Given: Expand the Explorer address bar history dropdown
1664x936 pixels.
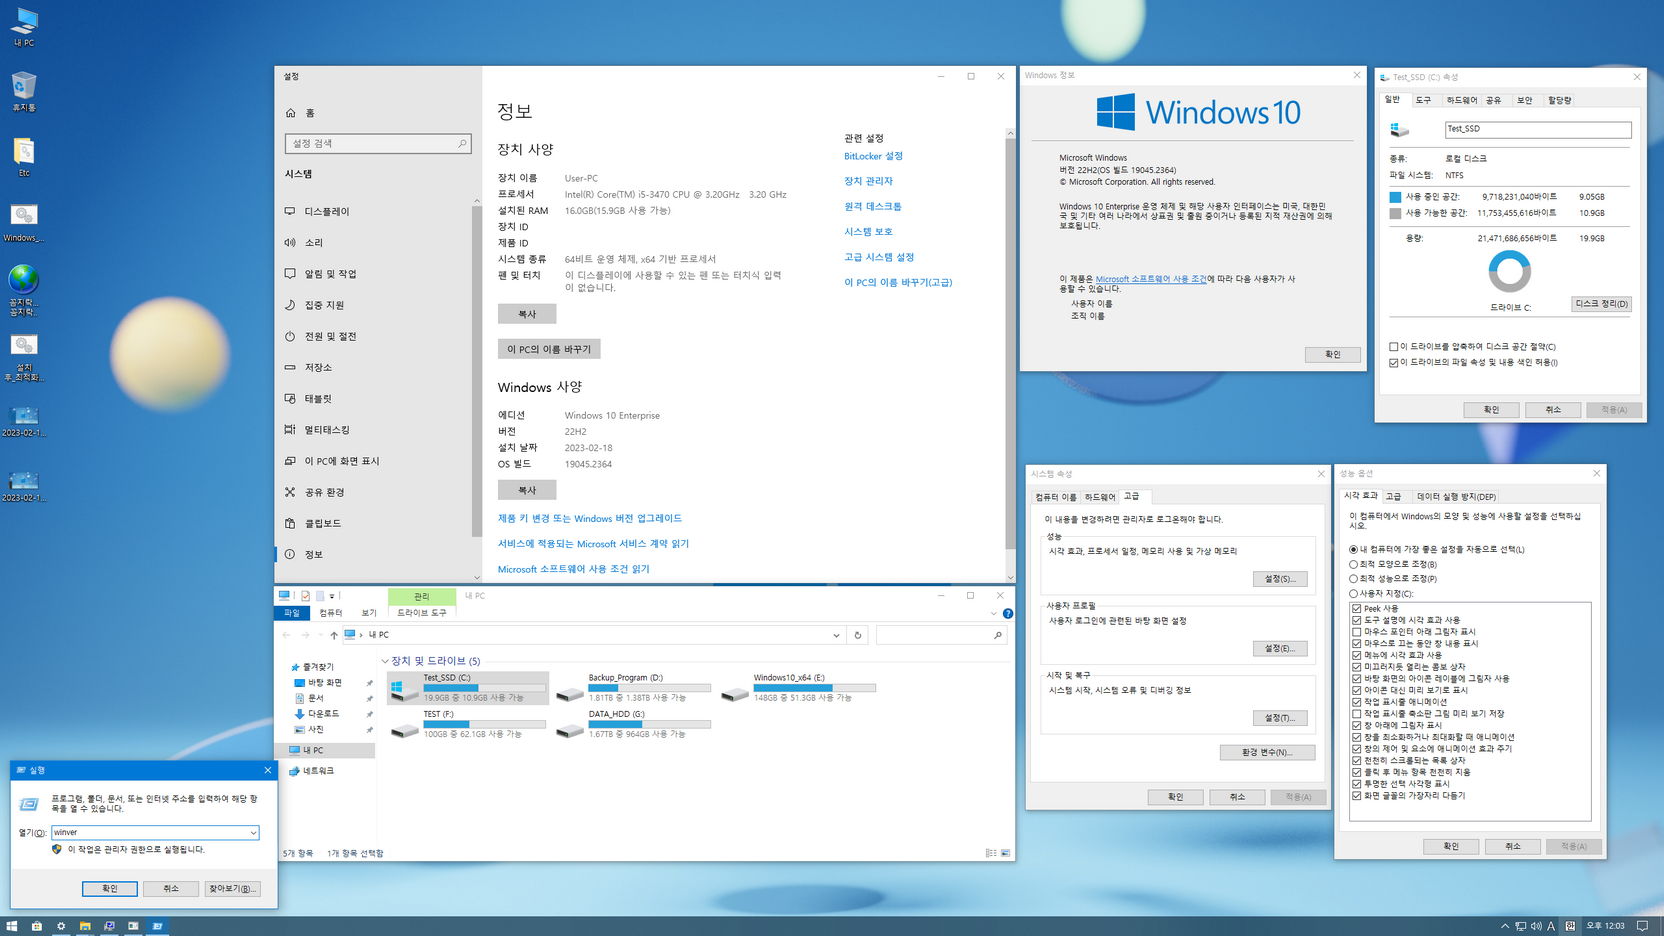Looking at the screenshot, I should (x=836, y=635).
